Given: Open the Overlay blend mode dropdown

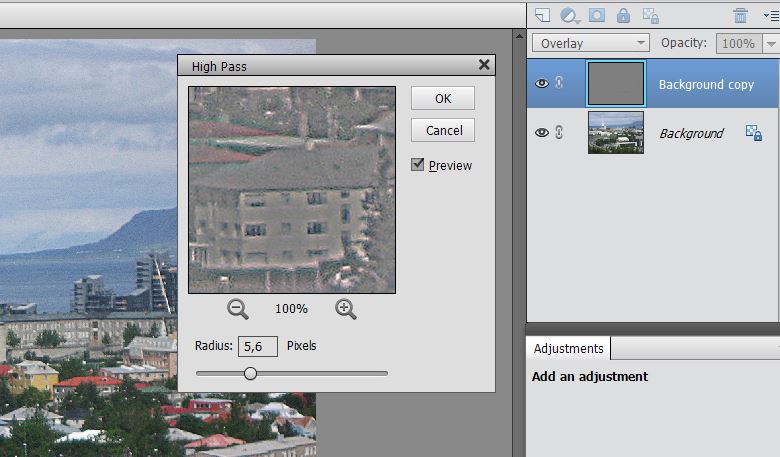Looking at the screenshot, I should [x=590, y=43].
